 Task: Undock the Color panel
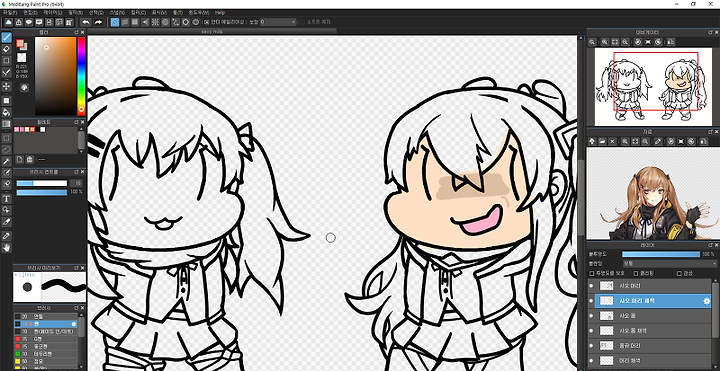(77, 32)
